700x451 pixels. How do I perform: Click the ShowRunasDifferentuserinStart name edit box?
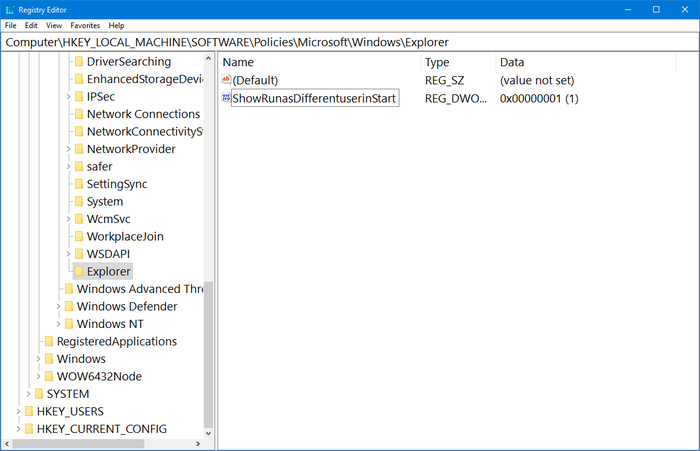[x=315, y=98]
